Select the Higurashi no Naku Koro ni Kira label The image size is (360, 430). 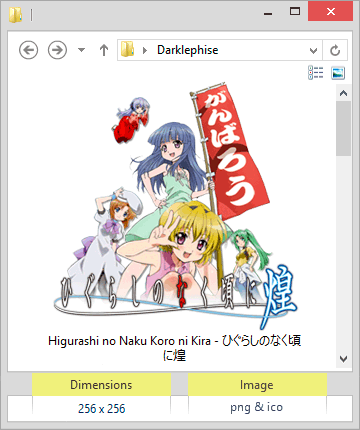[174, 348]
